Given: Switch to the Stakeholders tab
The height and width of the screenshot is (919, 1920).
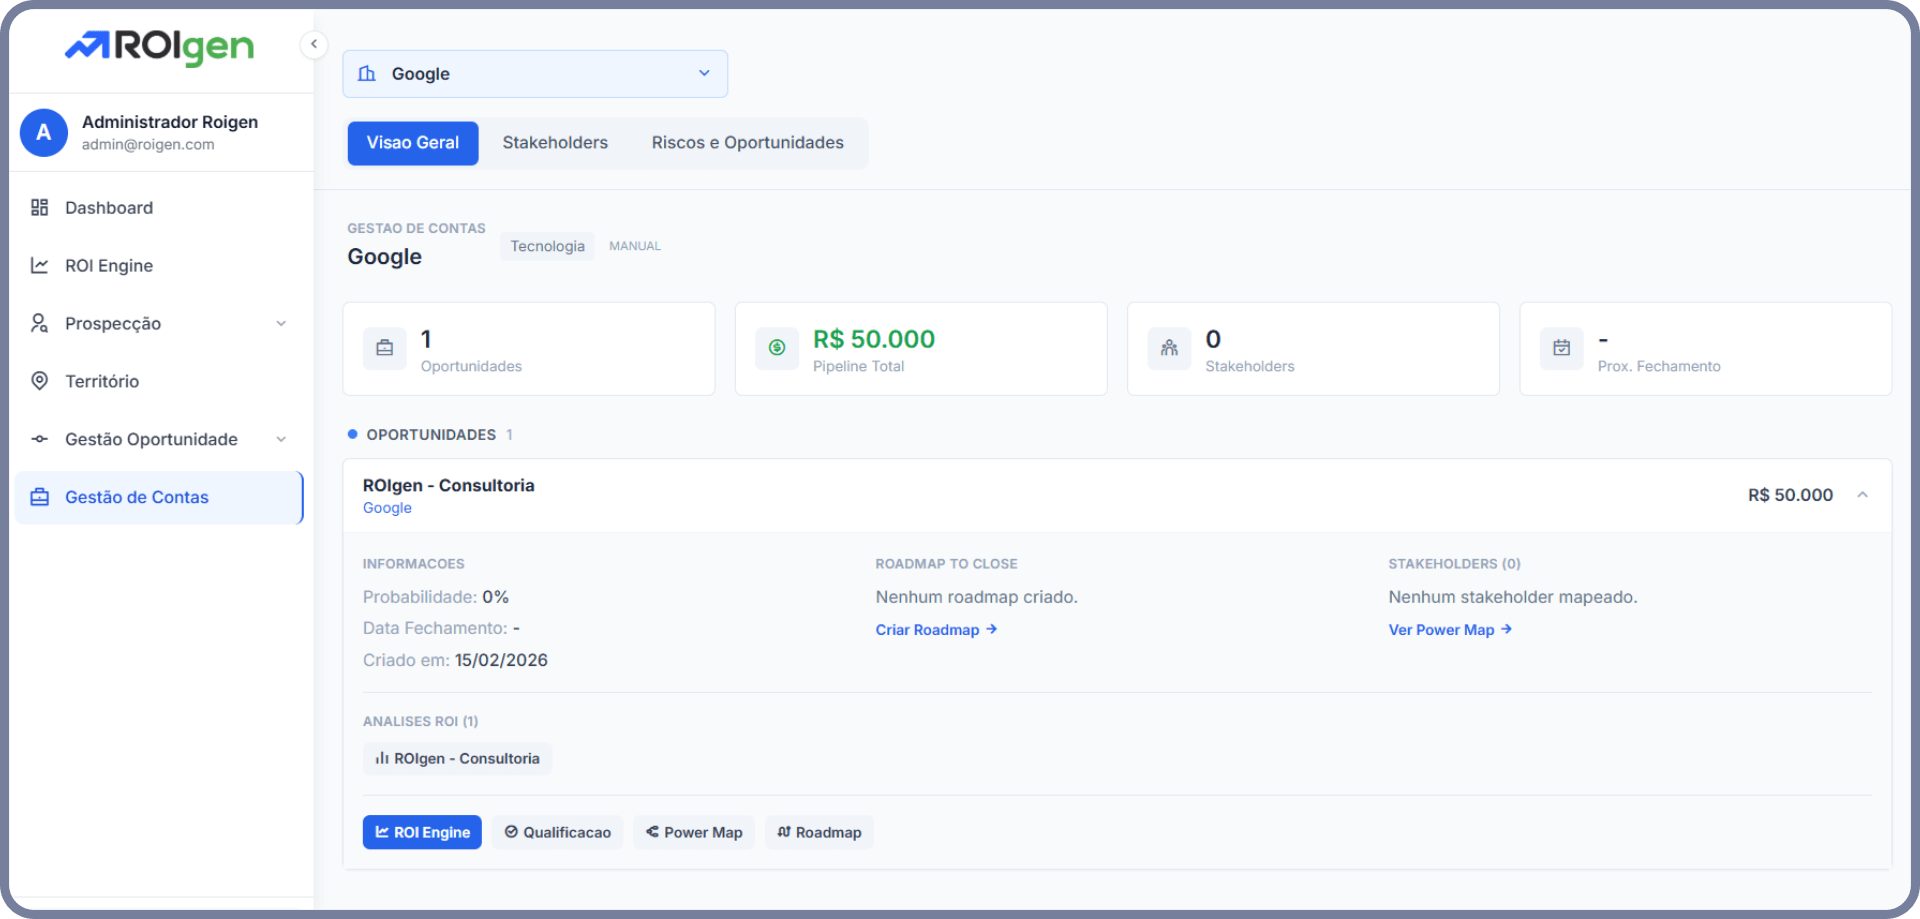Looking at the screenshot, I should click(555, 143).
